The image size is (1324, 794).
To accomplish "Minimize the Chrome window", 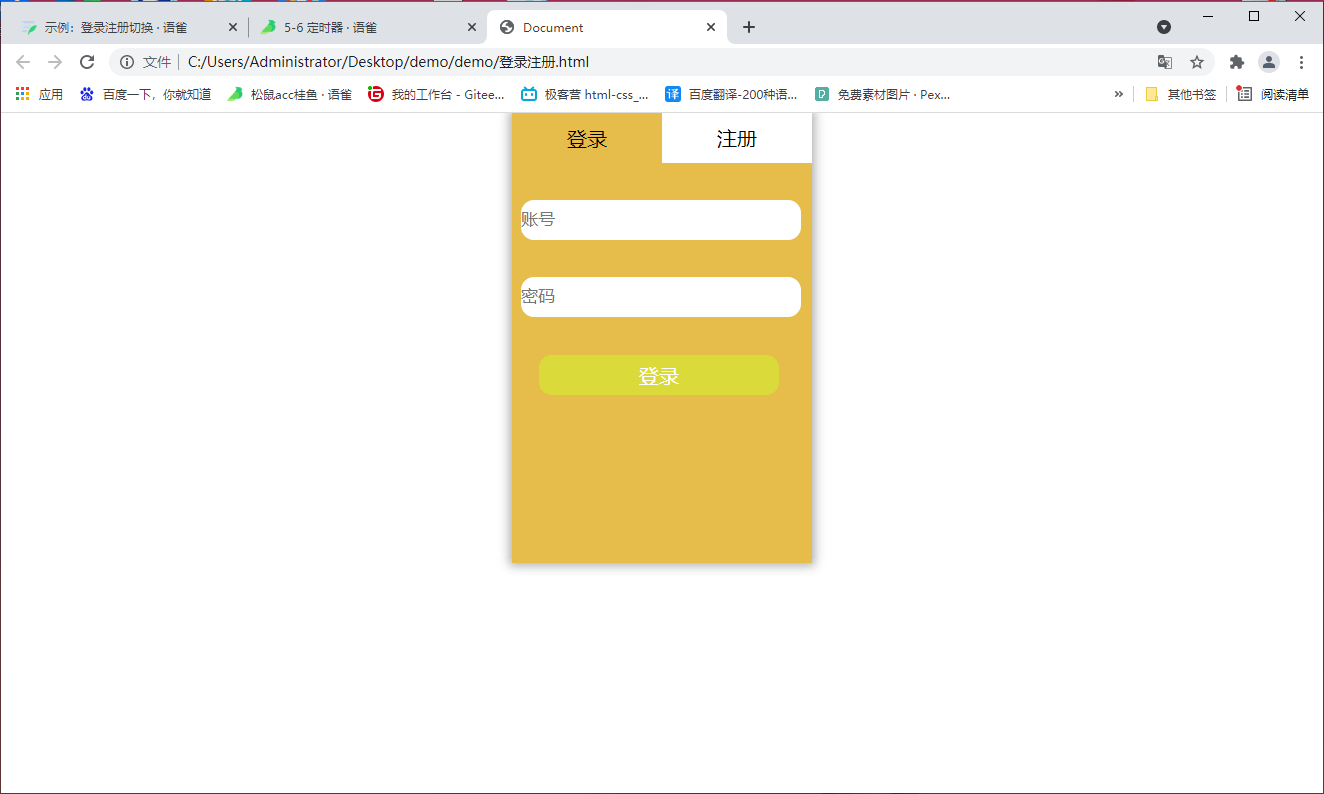I will [1208, 16].
